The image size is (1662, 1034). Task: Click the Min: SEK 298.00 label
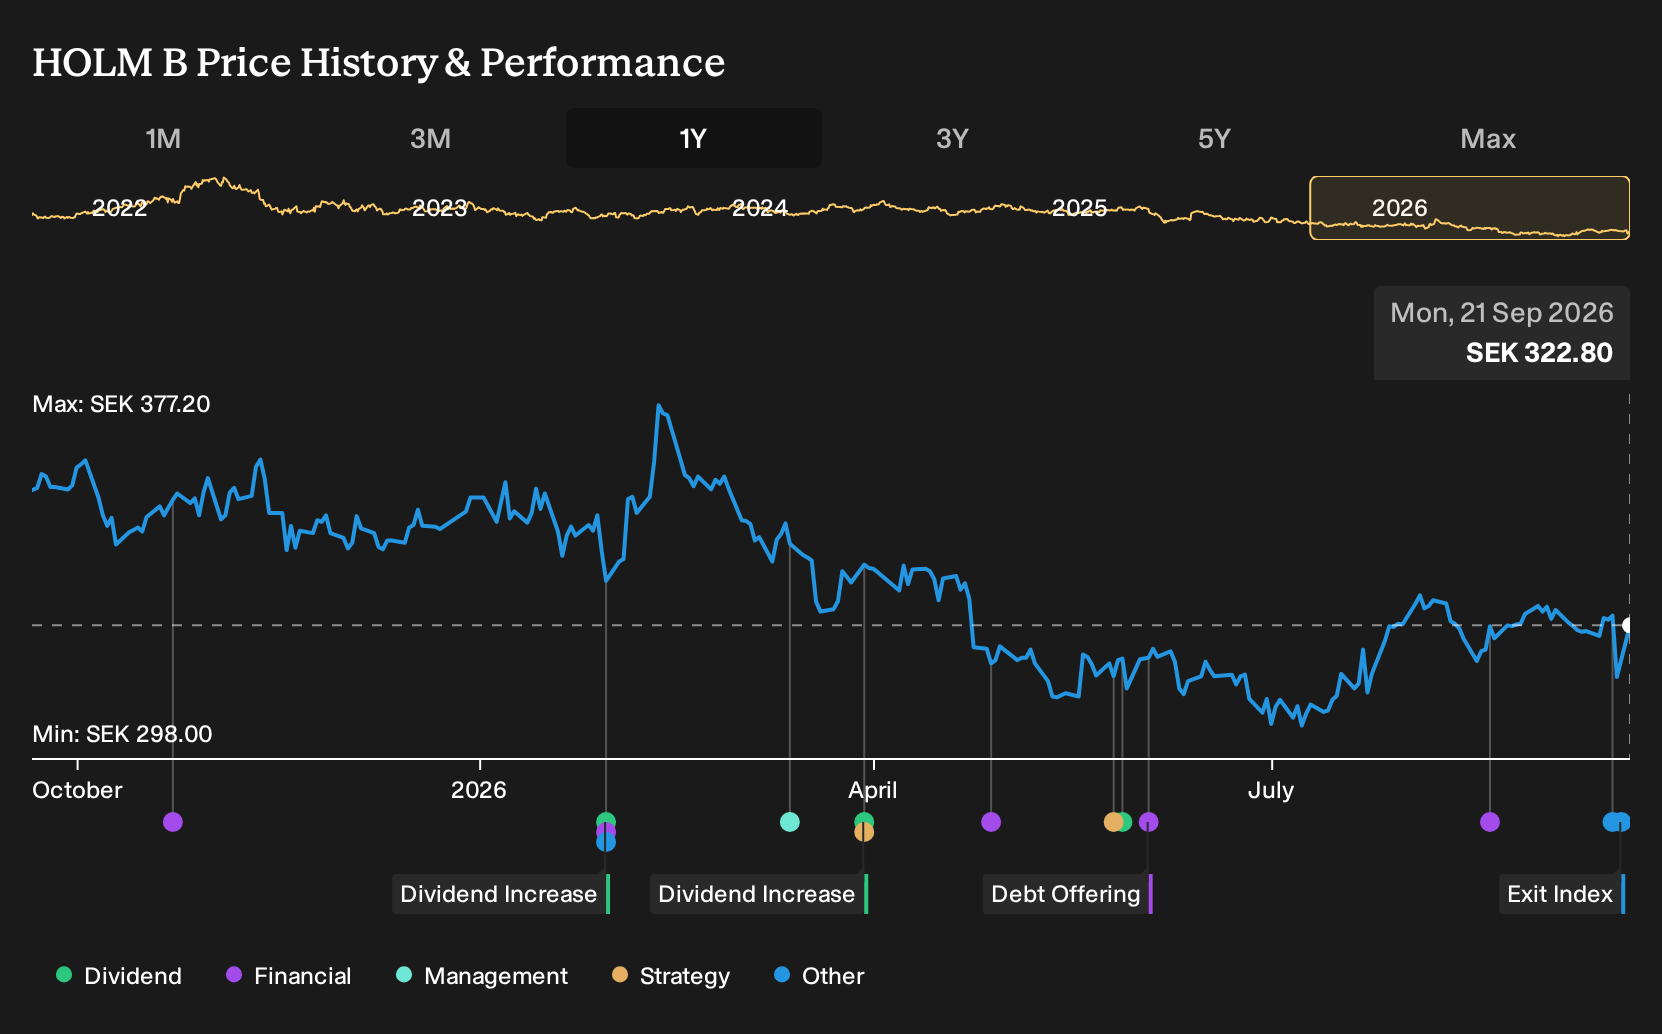coord(122,734)
